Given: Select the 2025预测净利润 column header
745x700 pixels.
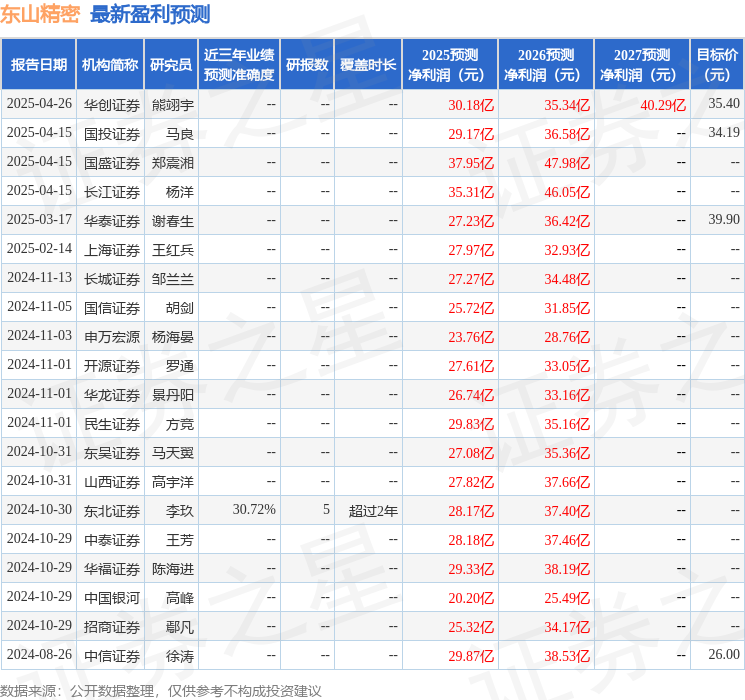Looking at the screenshot, I should (x=449, y=65).
